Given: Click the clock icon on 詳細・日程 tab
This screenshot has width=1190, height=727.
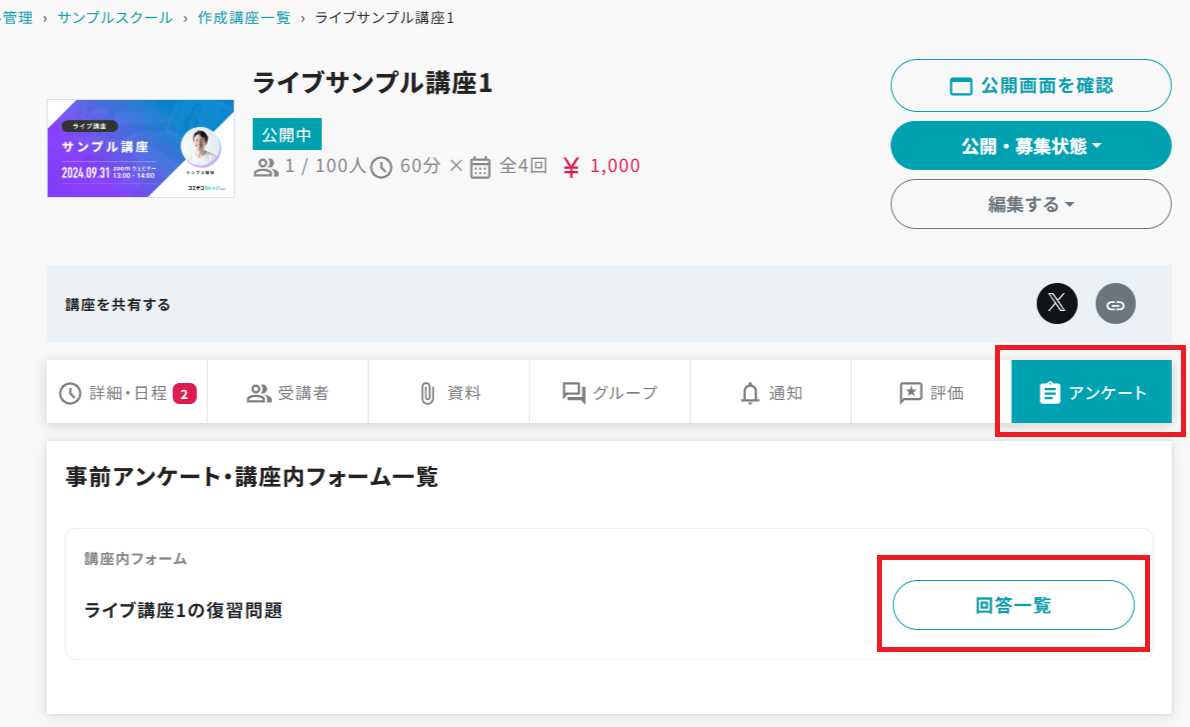Looking at the screenshot, I should coord(70,393).
